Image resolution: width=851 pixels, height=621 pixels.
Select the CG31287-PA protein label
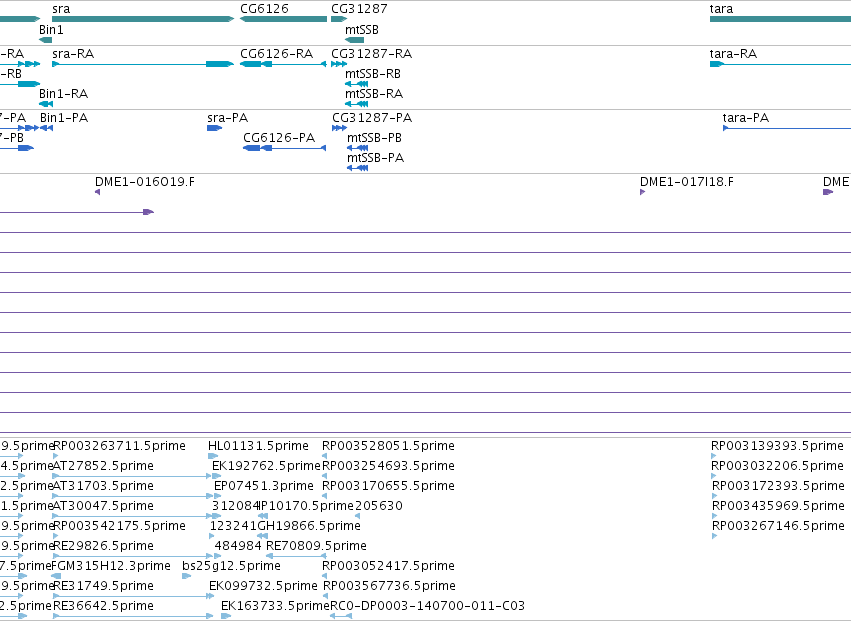[x=372, y=118]
